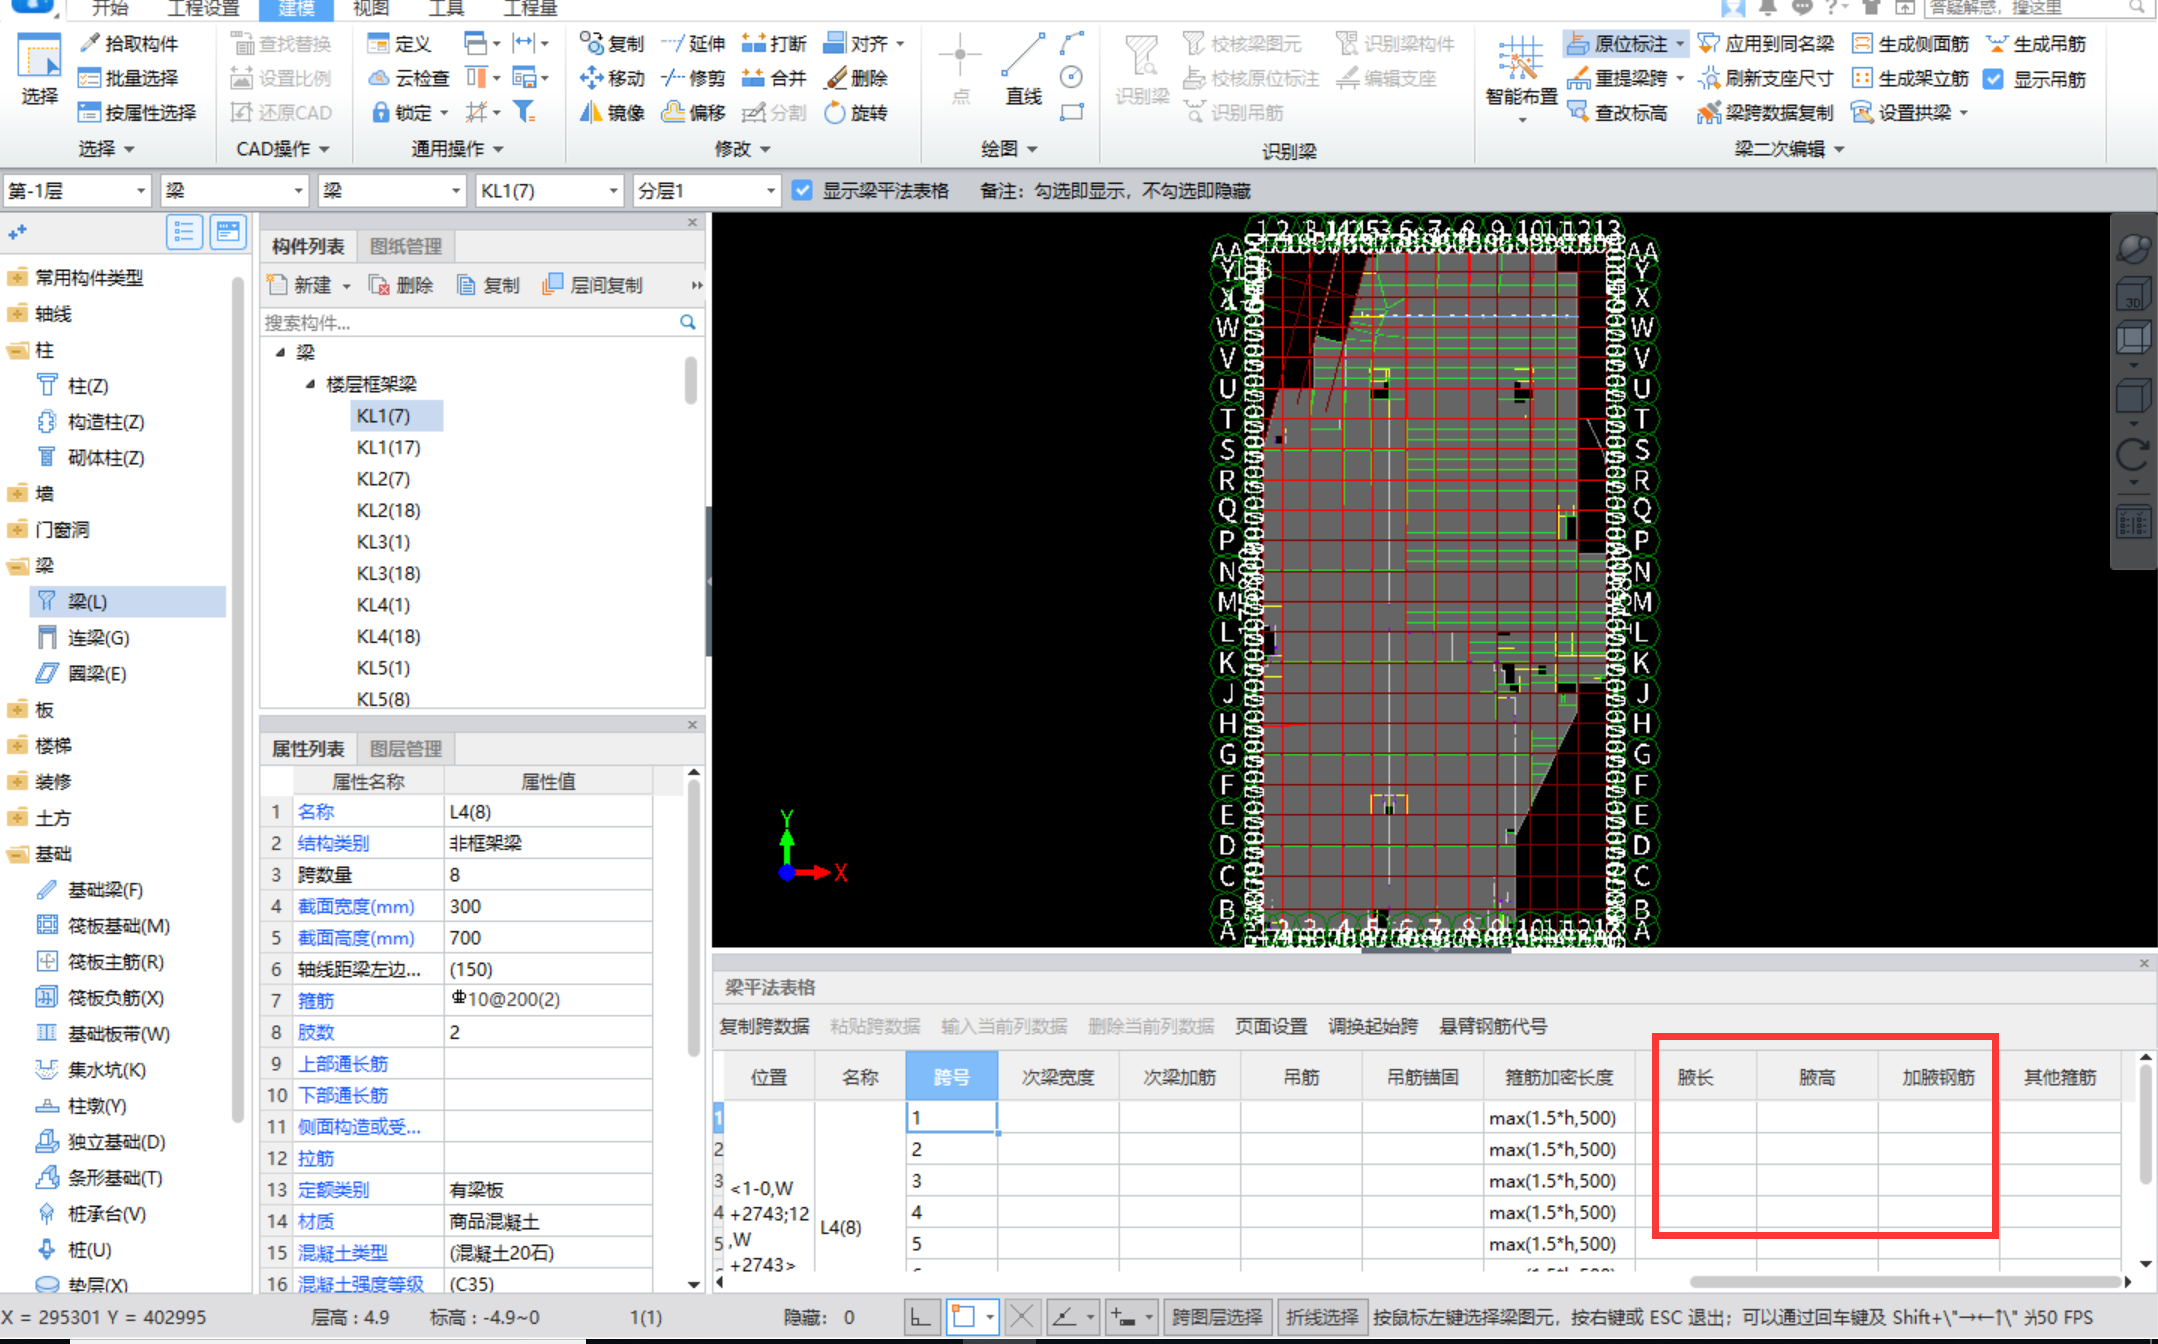The height and width of the screenshot is (1344, 2158).
Task: Click the 梁跨数据复制 tool
Action: click(x=1766, y=112)
